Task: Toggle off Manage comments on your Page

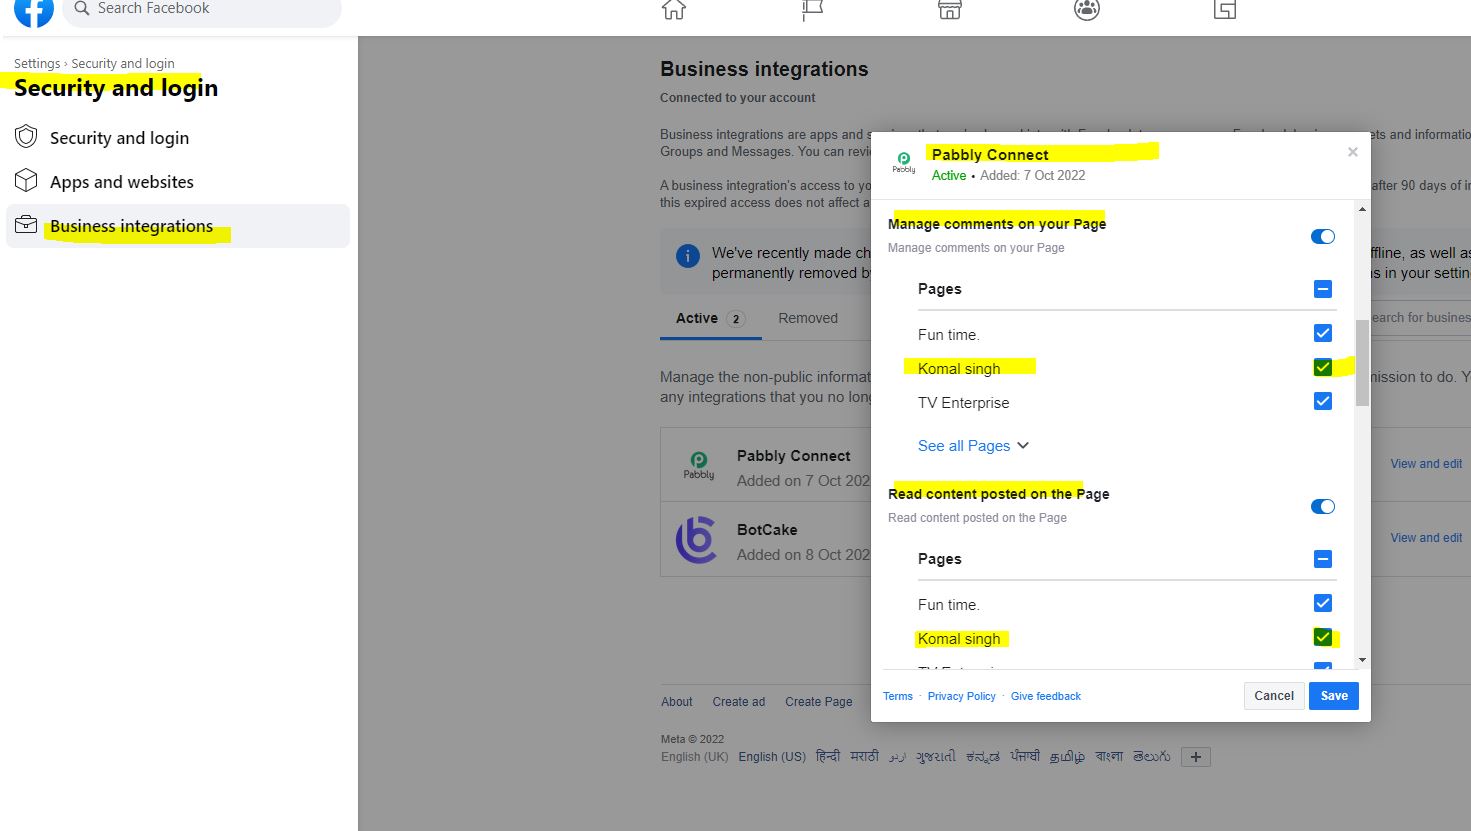Action: tap(1322, 237)
